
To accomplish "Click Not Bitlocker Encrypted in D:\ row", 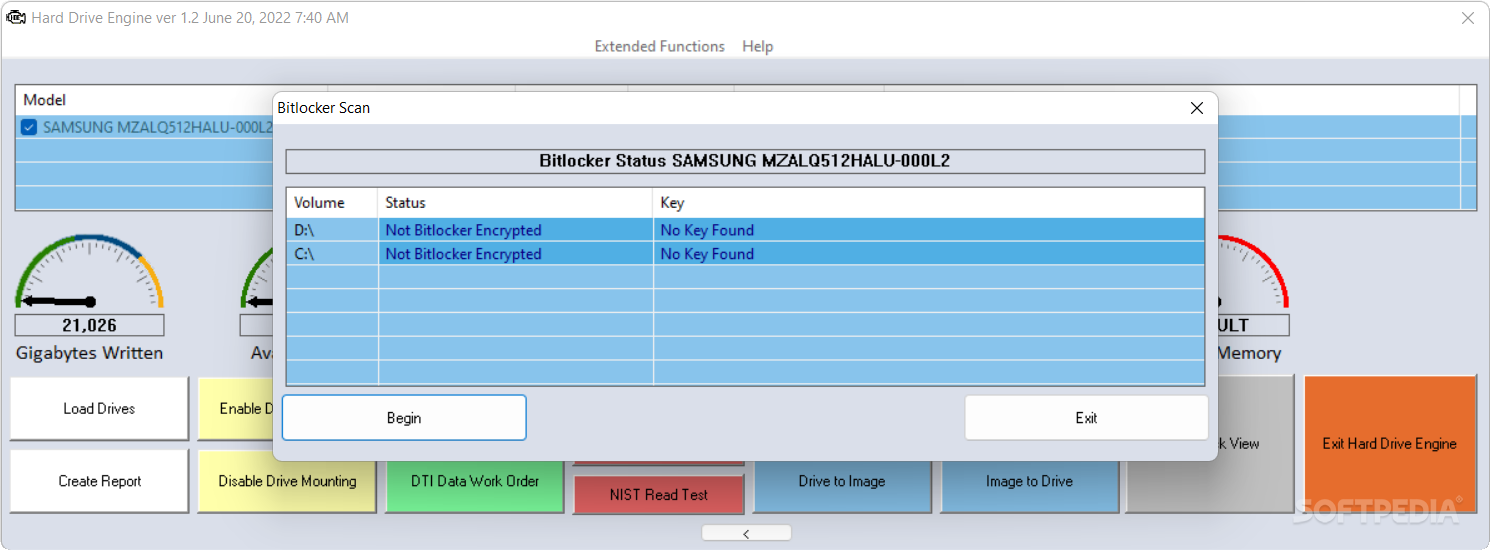I will pos(463,230).
